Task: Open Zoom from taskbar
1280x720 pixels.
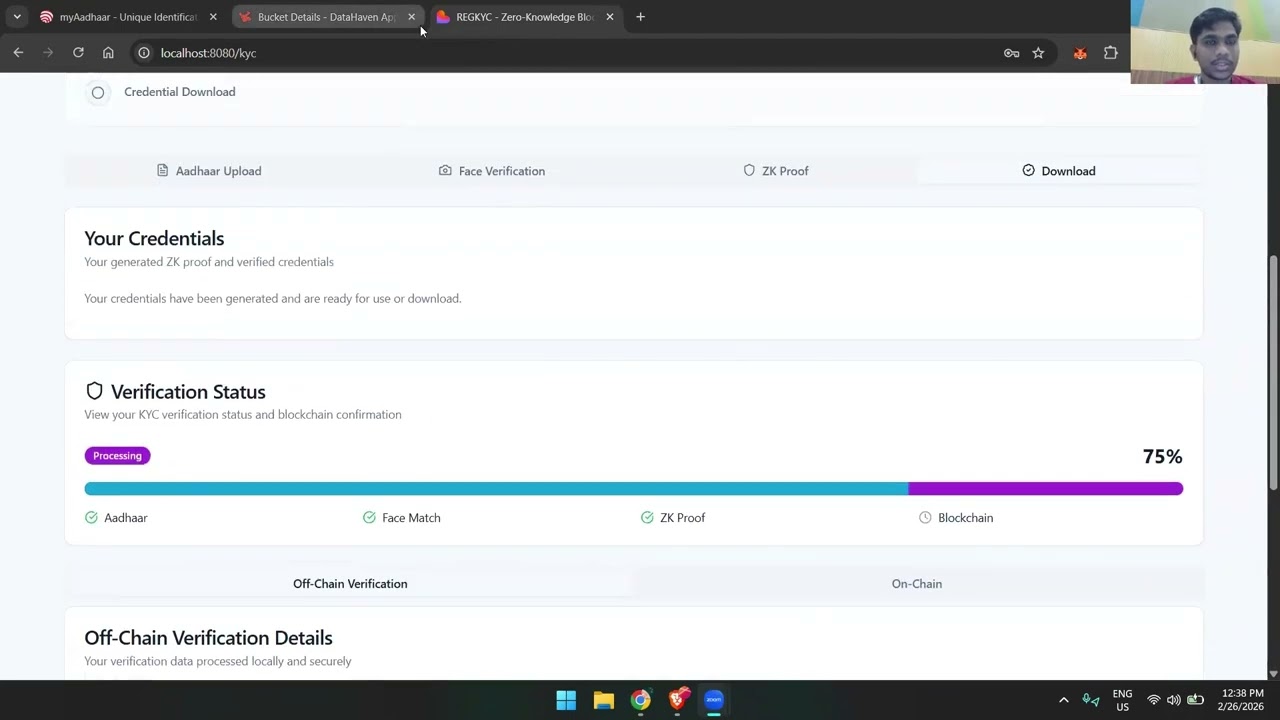Action: (714, 700)
